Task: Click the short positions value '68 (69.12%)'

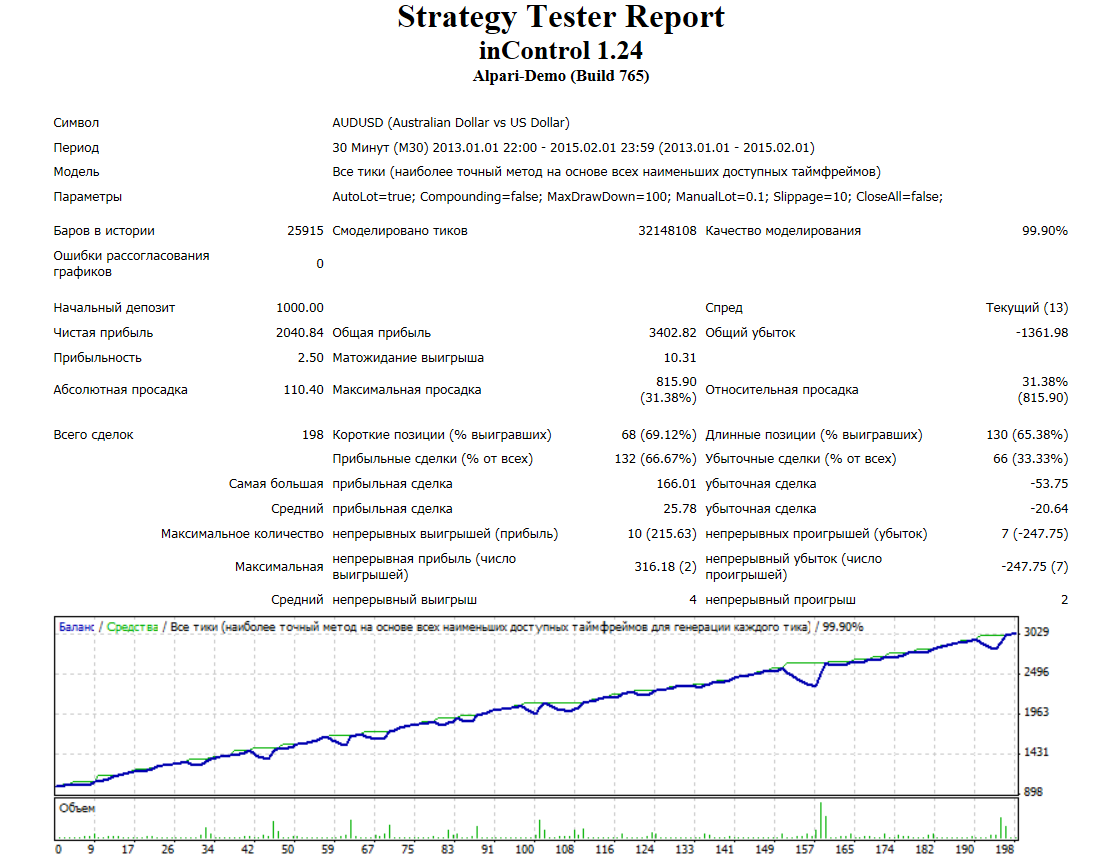Action: click(659, 435)
